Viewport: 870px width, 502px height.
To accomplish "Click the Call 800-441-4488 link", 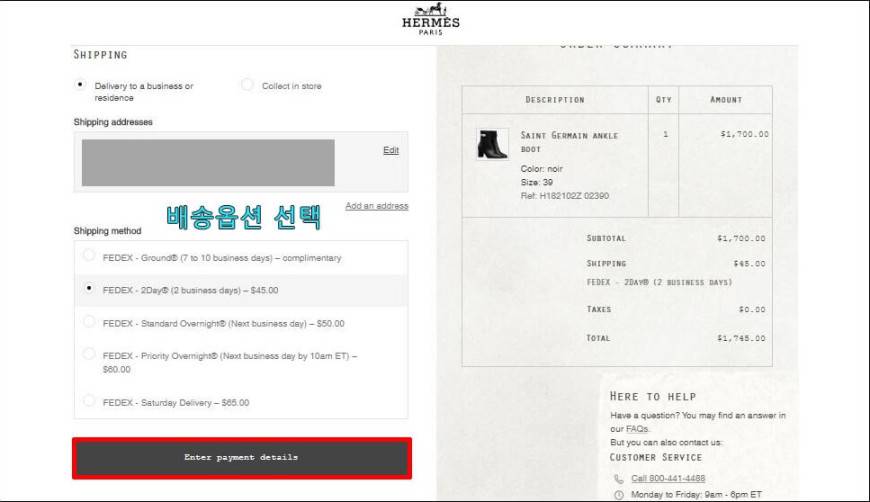I will pos(668,478).
